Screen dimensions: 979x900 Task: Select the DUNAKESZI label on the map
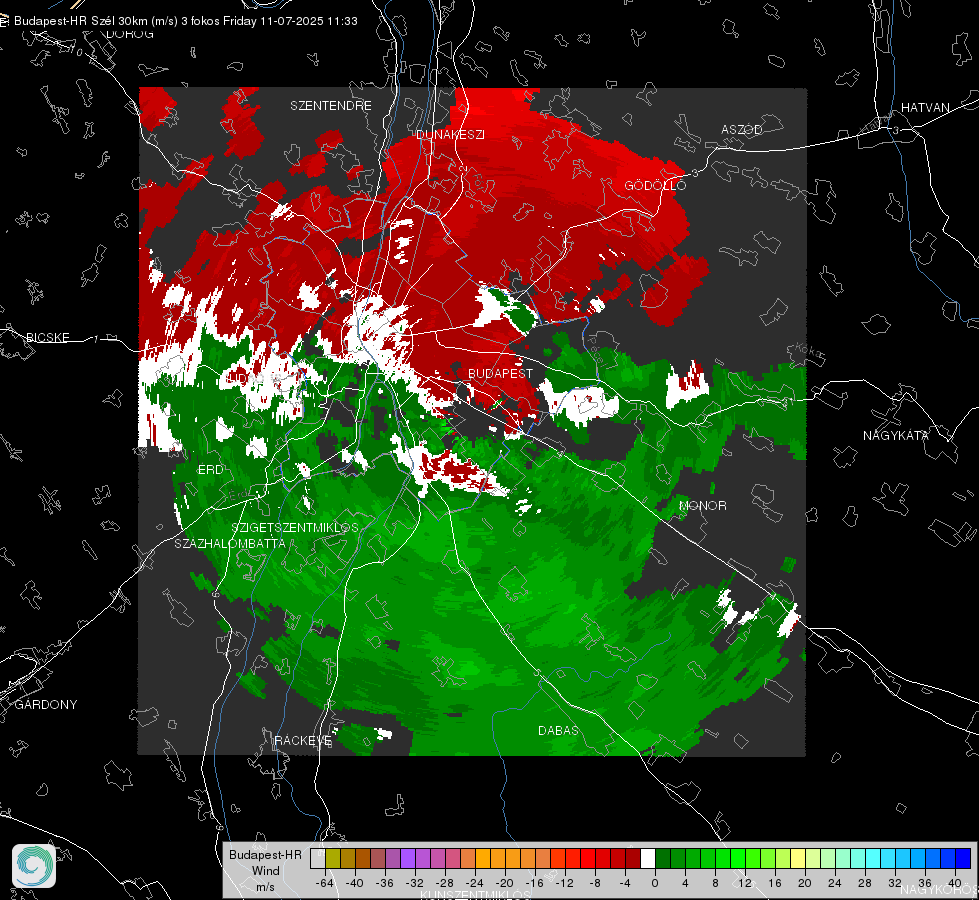tap(450, 135)
